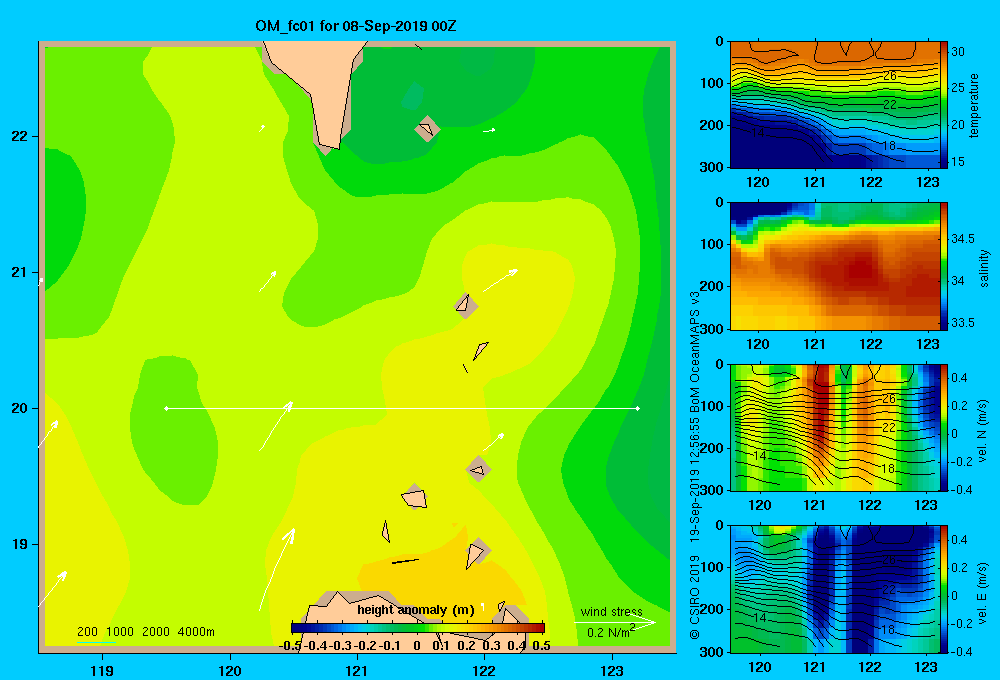1000x680 pixels.
Task: Click the "vel. E (m/s)" axis label
Action: pos(983,592)
